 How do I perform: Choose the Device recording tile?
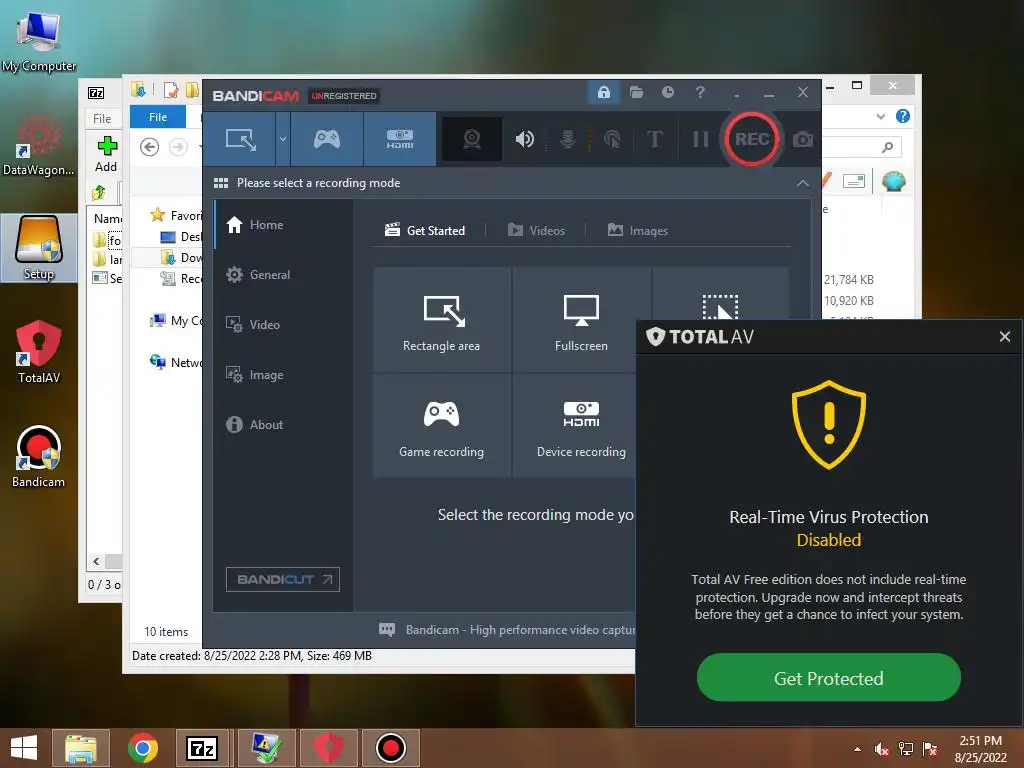[575, 425]
